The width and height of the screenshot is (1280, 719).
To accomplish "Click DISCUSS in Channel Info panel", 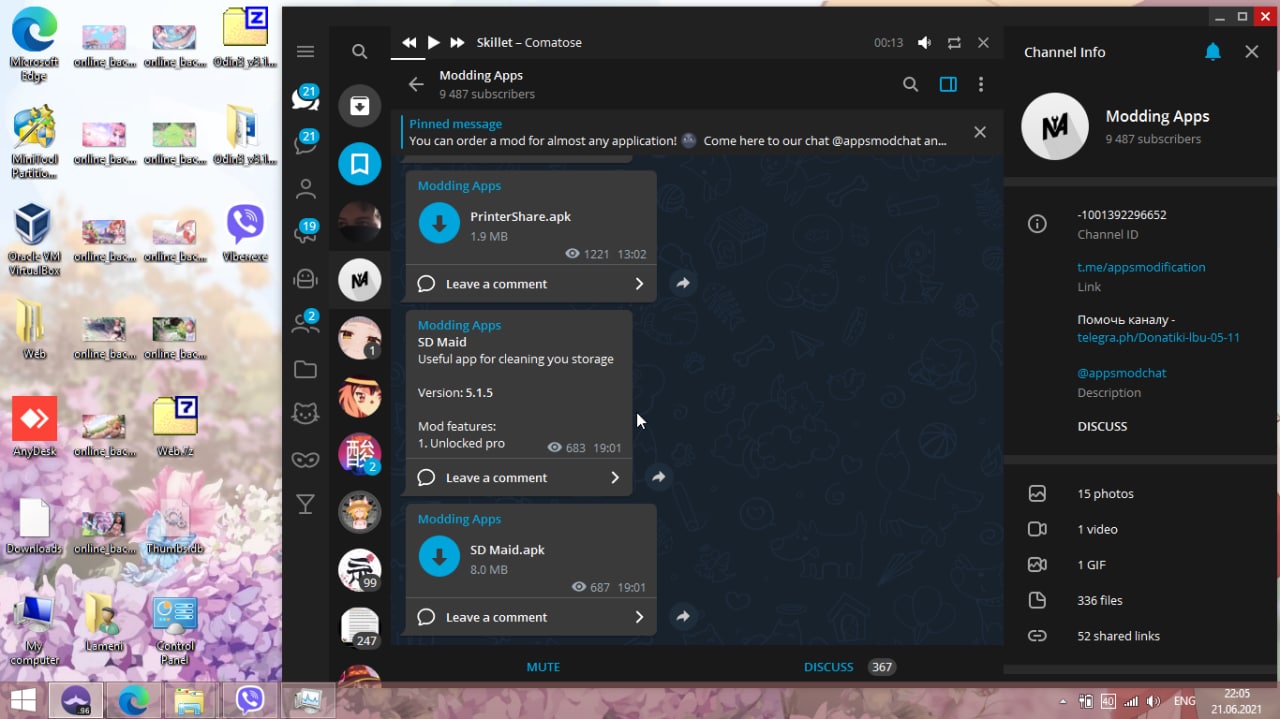I will [1102, 426].
